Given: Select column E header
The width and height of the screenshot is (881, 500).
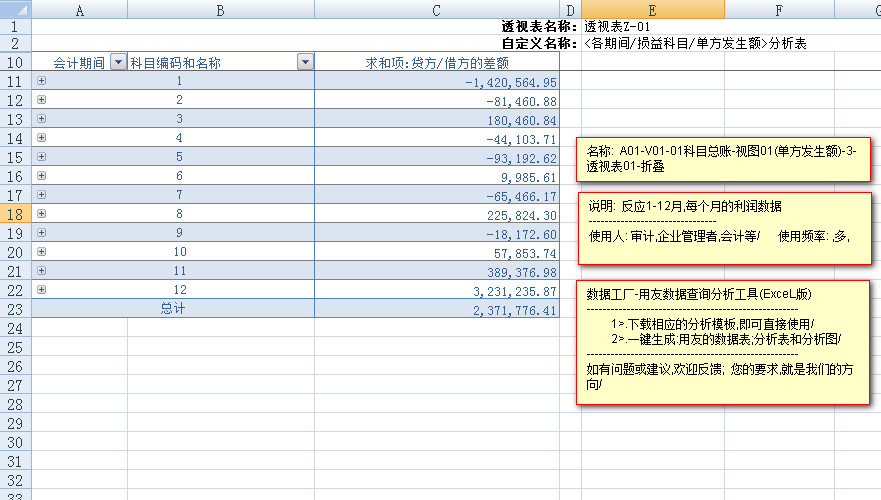Looking at the screenshot, I should [x=652, y=9].
